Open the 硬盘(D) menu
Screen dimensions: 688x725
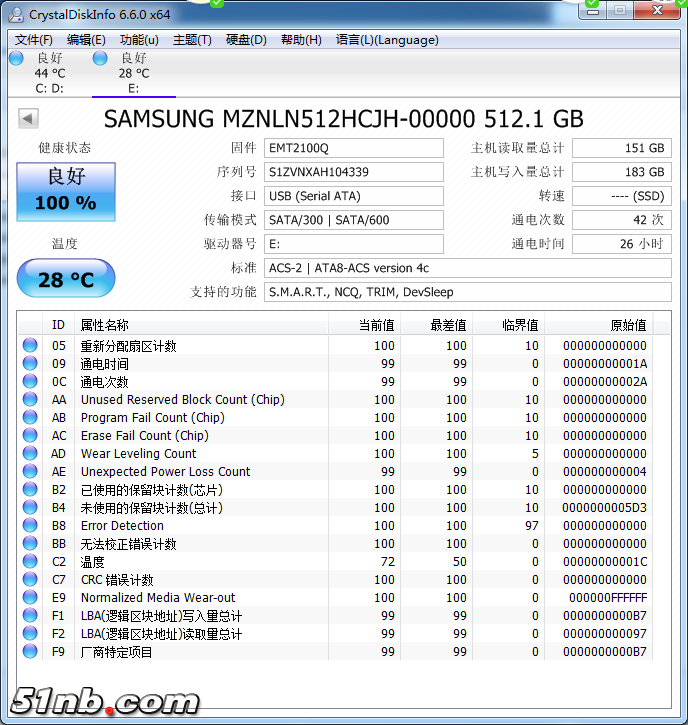pyautogui.click(x=246, y=40)
